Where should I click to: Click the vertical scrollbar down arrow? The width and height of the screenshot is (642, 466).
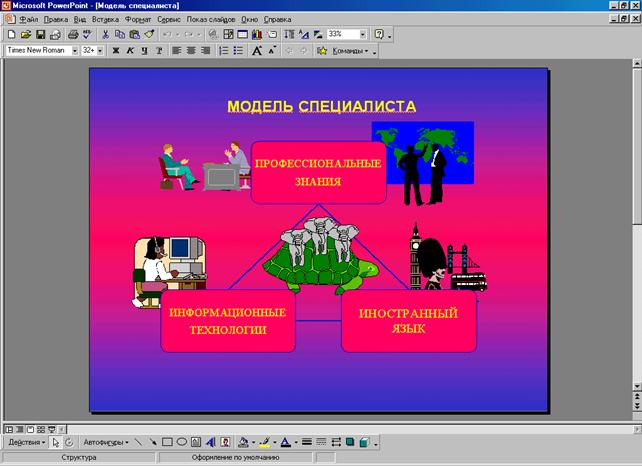coord(637,386)
